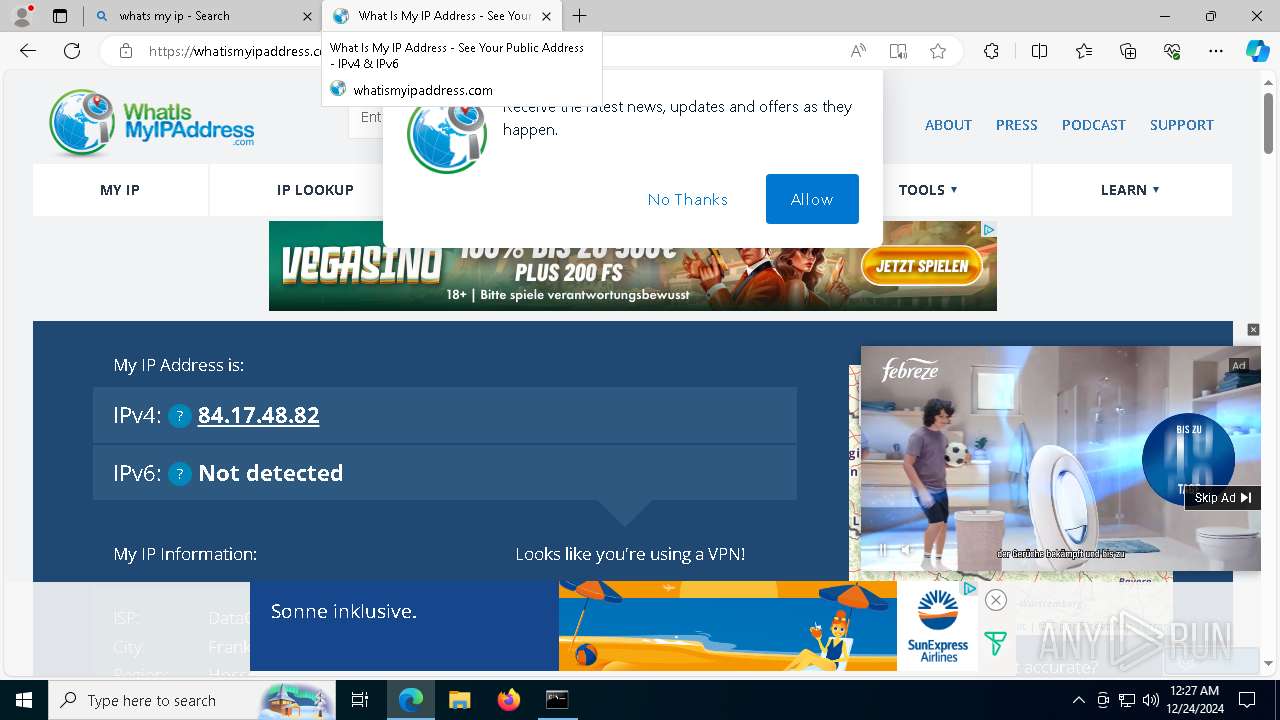Dismiss the SunExpress banner ad
This screenshot has width=1280, height=720.
[995, 600]
